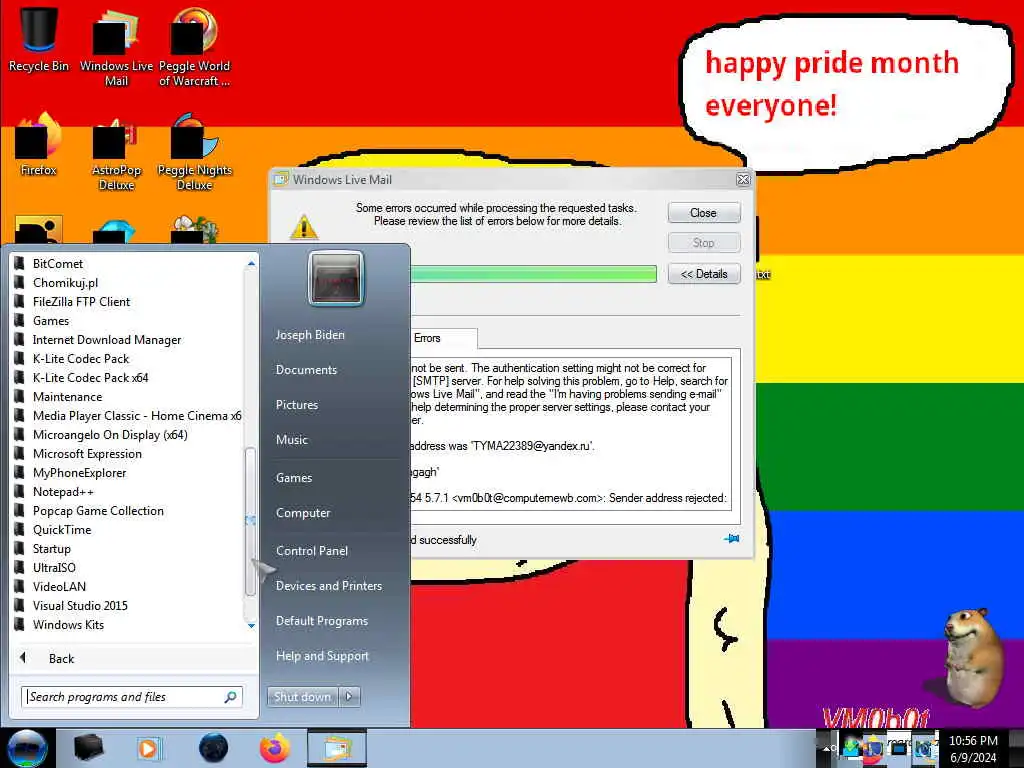Screen dimensions: 1024x768
Task: Open shut down options arrow
Action: click(349, 697)
